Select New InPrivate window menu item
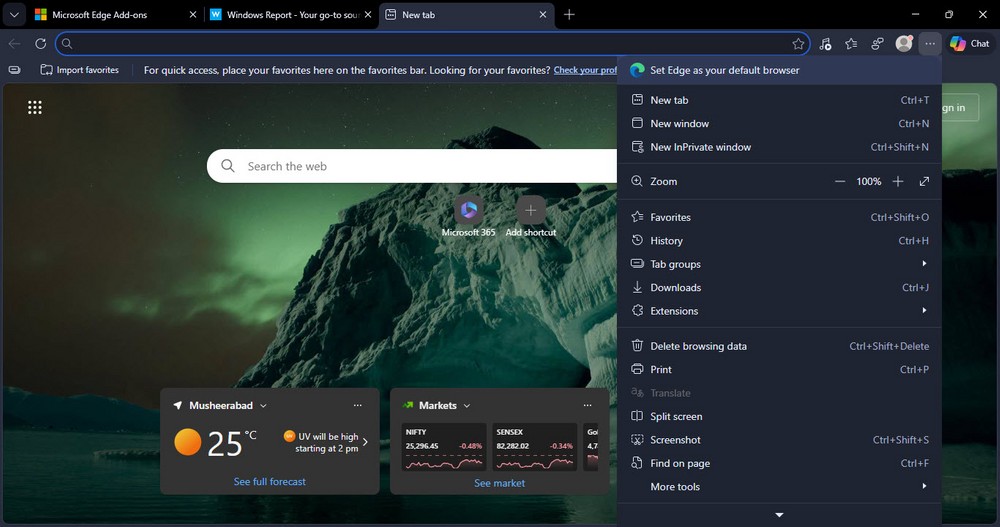This screenshot has width=1000, height=527. click(x=700, y=147)
